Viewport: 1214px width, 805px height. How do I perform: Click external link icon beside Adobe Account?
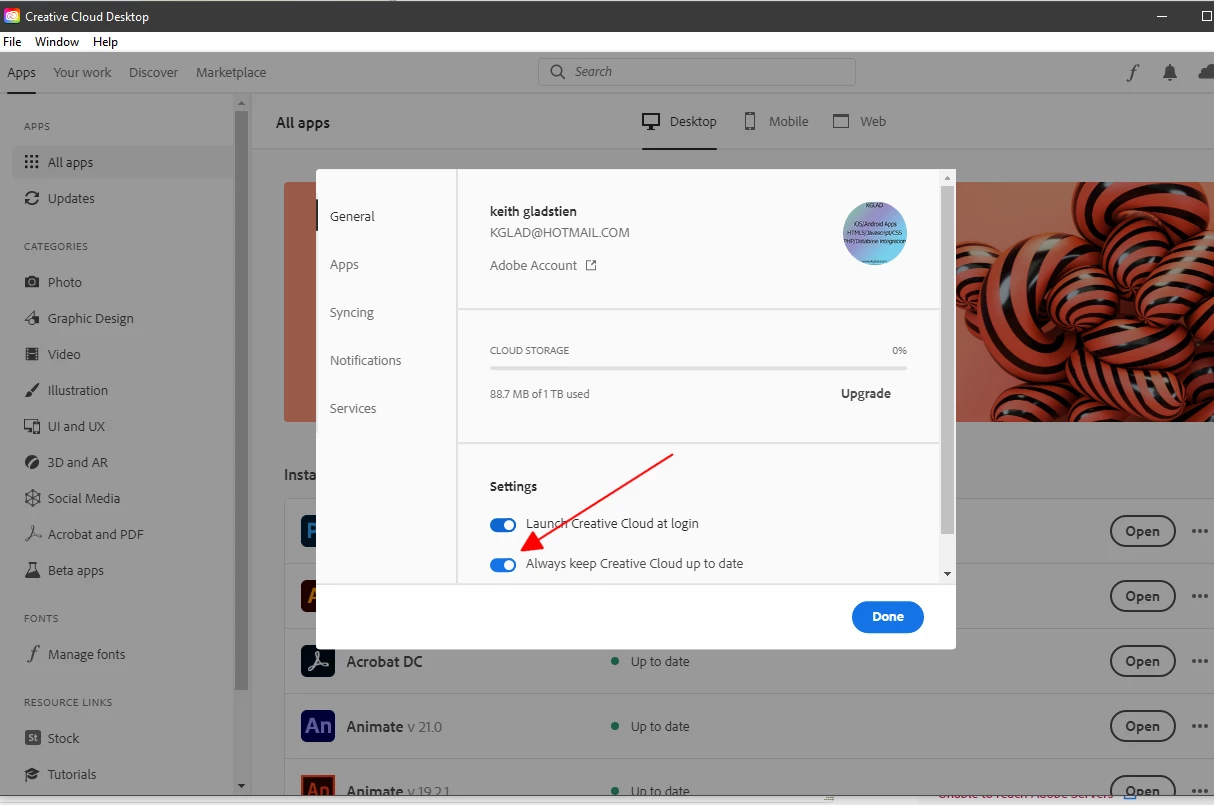click(x=591, y=265)
